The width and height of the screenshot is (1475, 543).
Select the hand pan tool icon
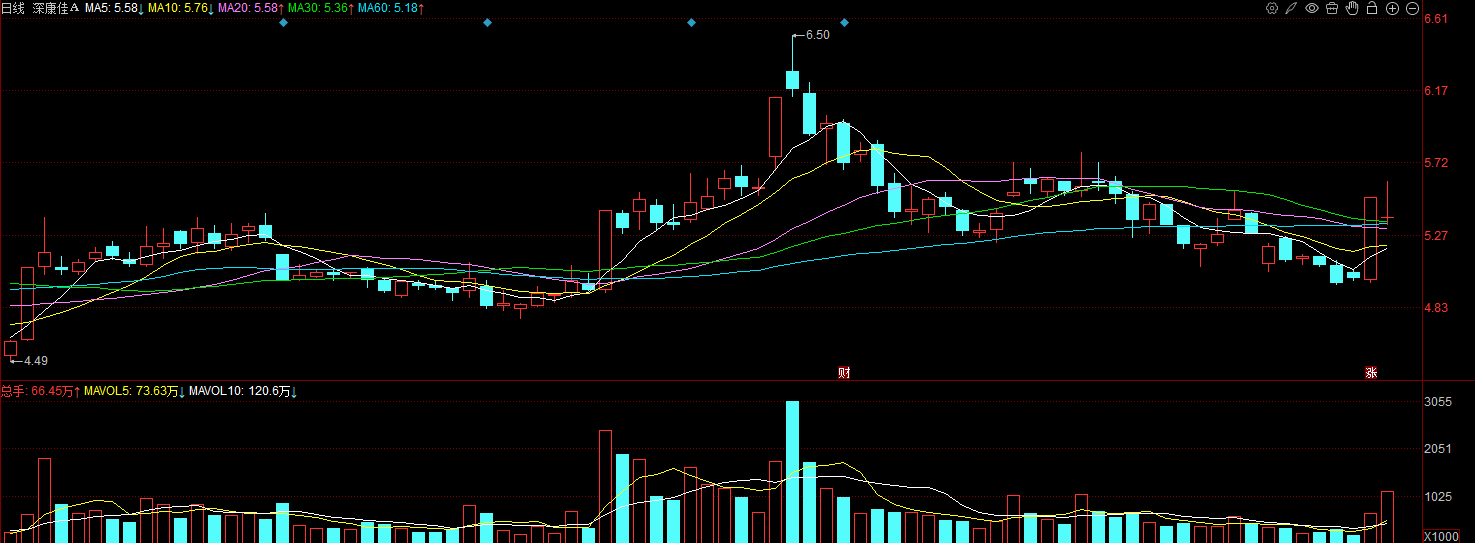coord(1352,8)
